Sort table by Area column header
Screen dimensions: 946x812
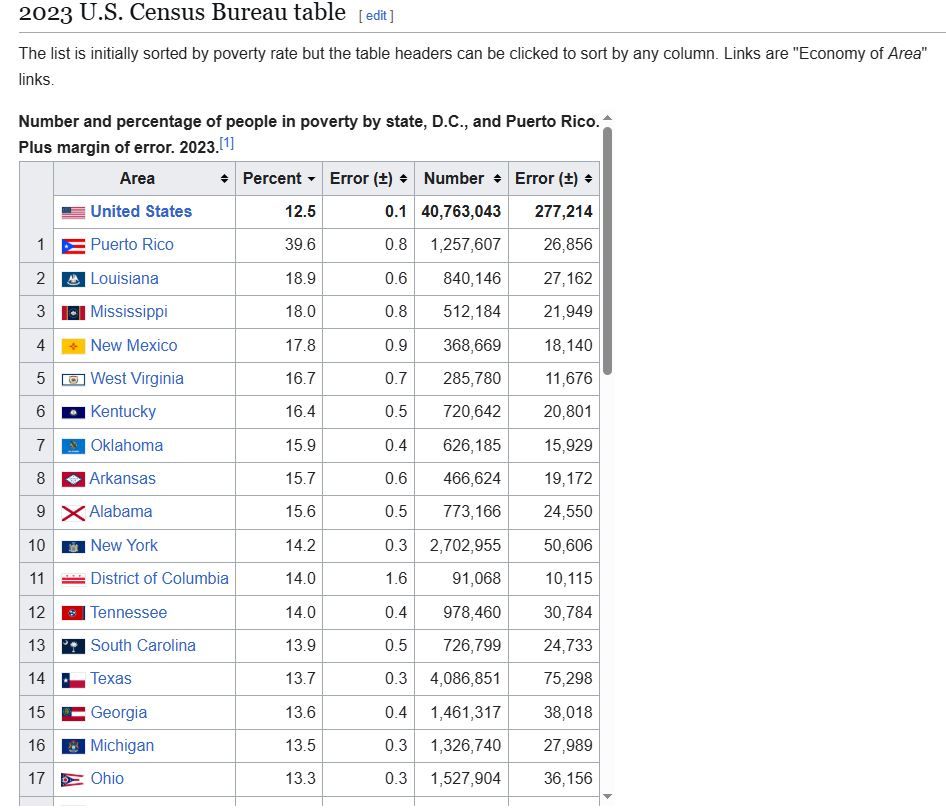tap(144, 179)
